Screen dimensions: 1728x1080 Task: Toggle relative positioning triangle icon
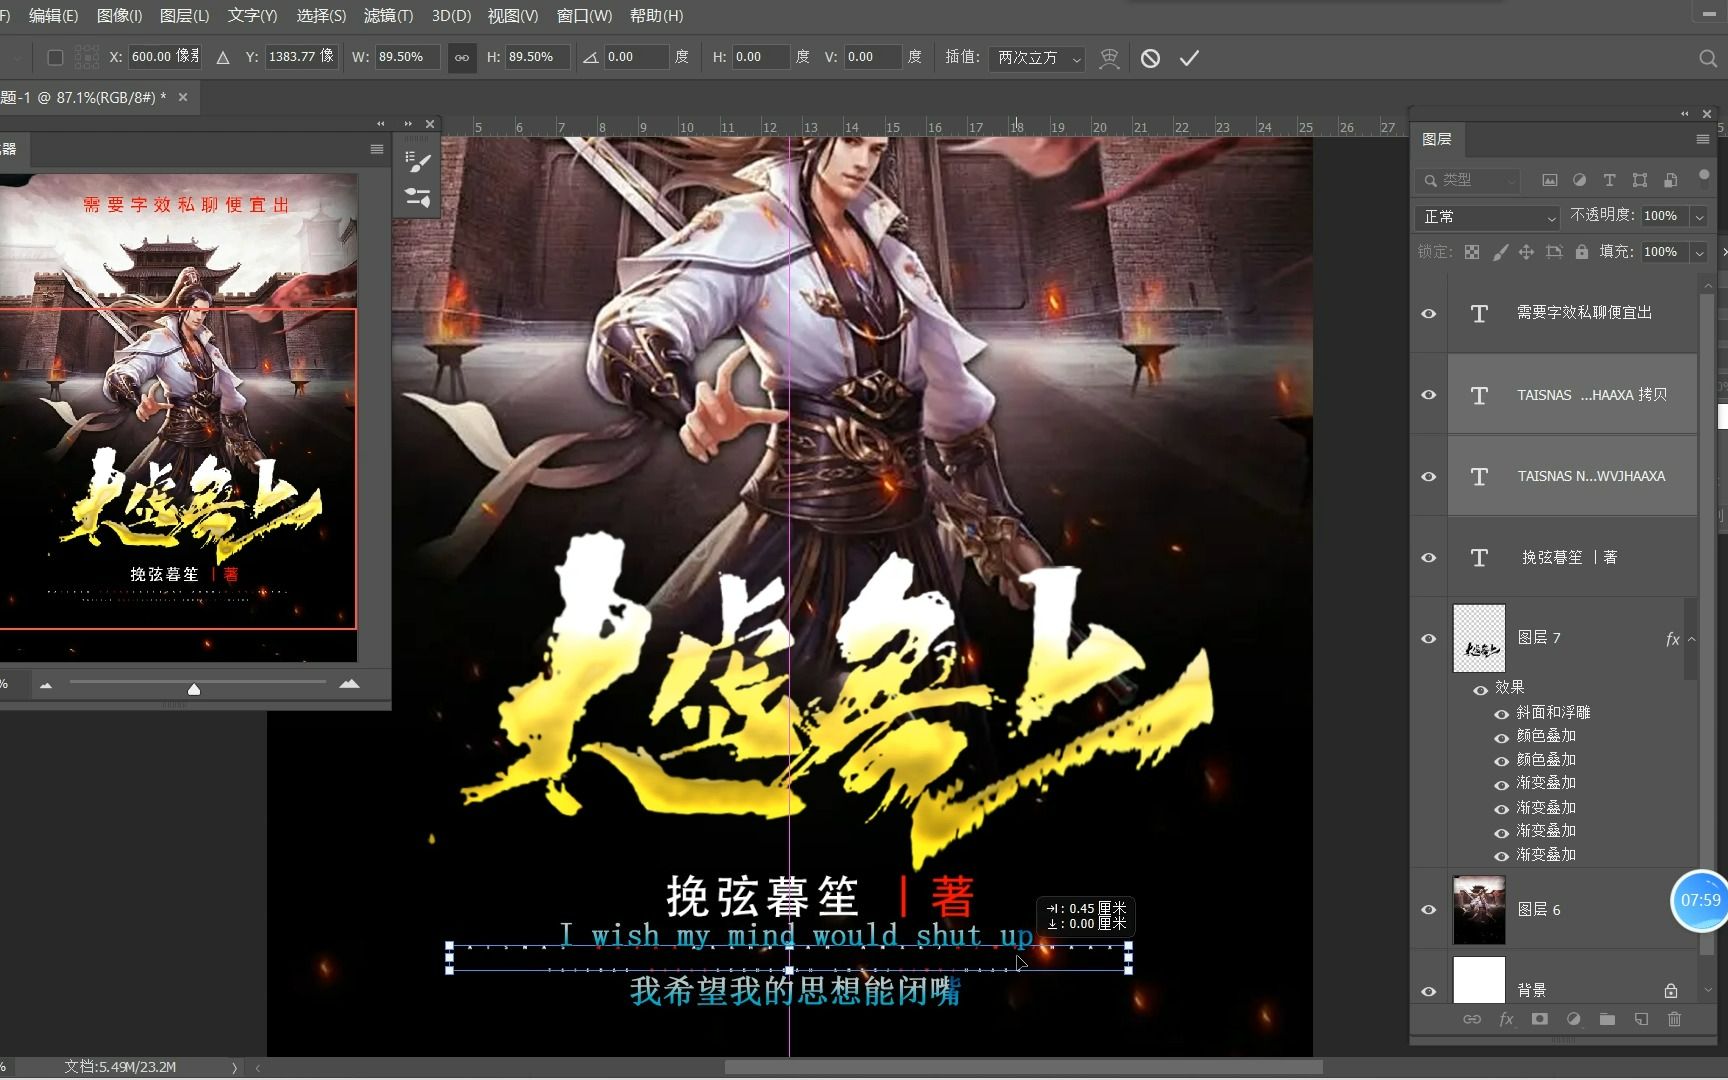[x=223, y=57]
